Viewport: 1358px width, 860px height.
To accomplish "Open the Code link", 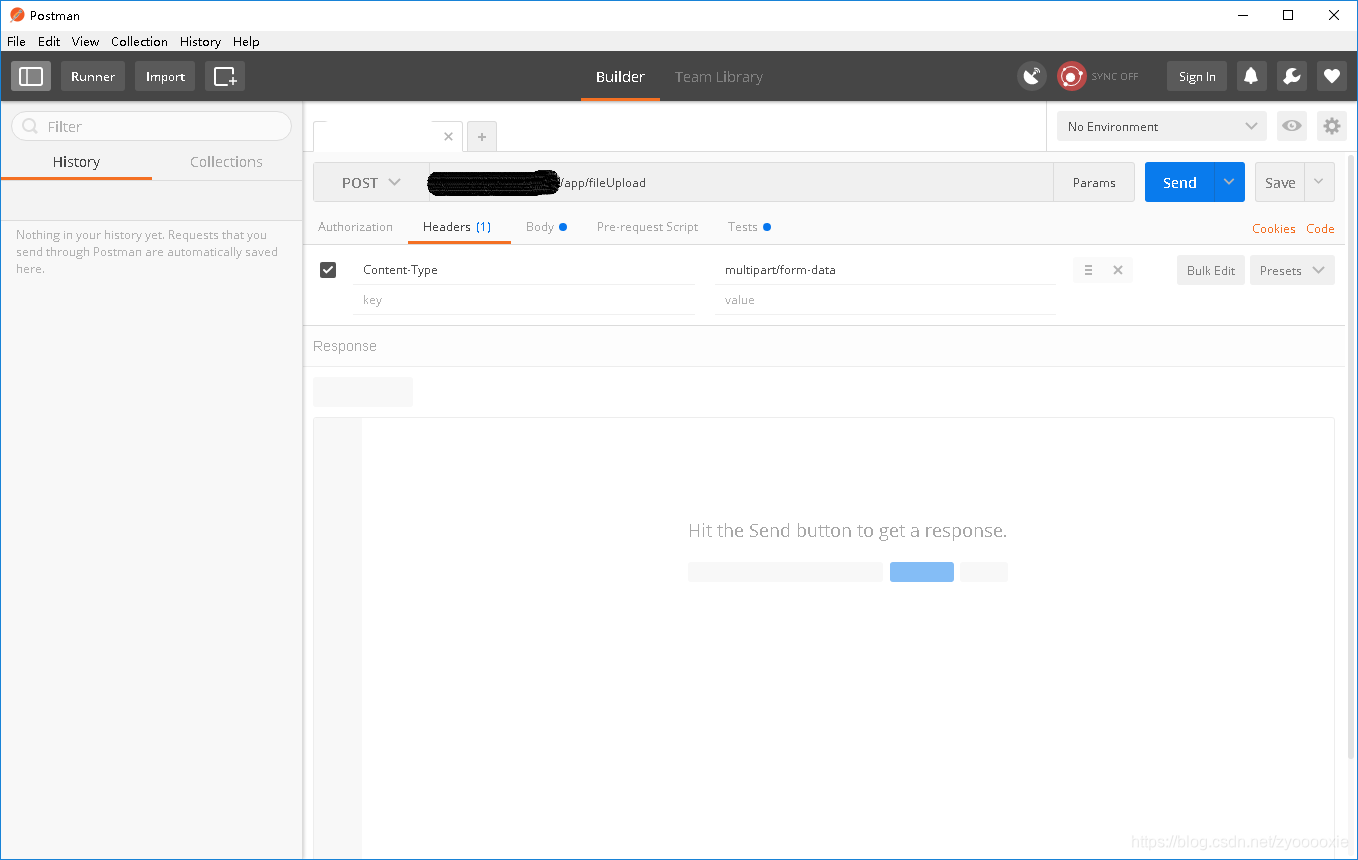I will tap(1320, 228).
